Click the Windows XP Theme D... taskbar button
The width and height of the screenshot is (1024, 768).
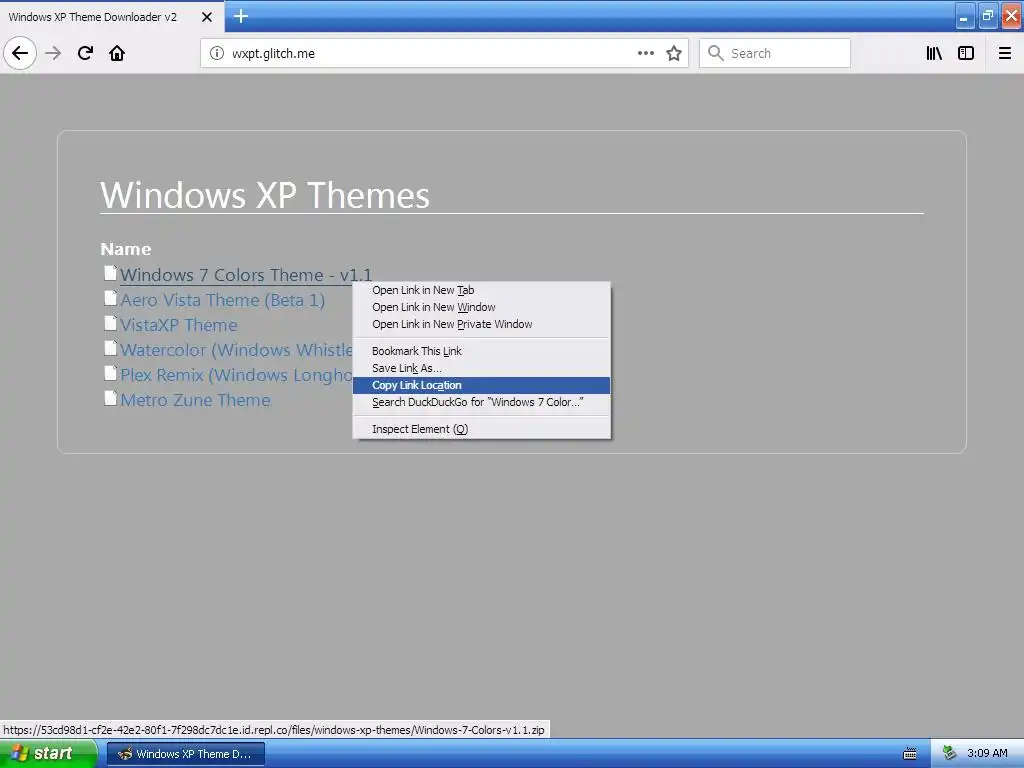[185, 754]
